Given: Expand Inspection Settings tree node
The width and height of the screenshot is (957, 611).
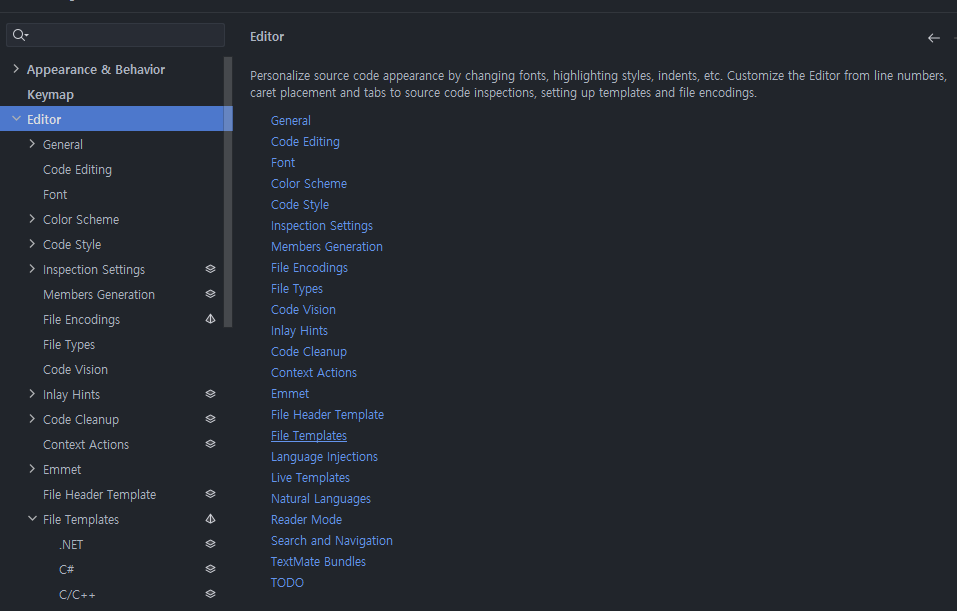Looking at the screenshot, I should pos(32,269).
